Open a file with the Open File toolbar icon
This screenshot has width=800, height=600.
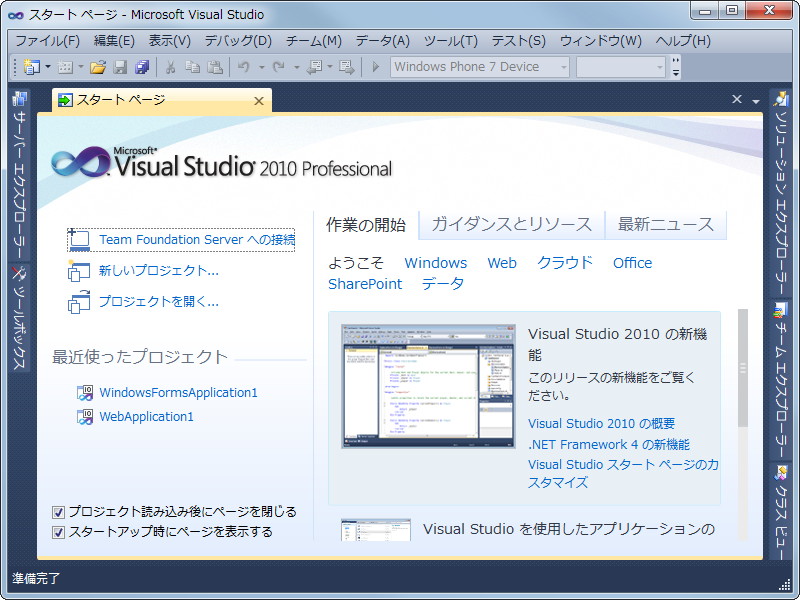[x=97, y=67]
